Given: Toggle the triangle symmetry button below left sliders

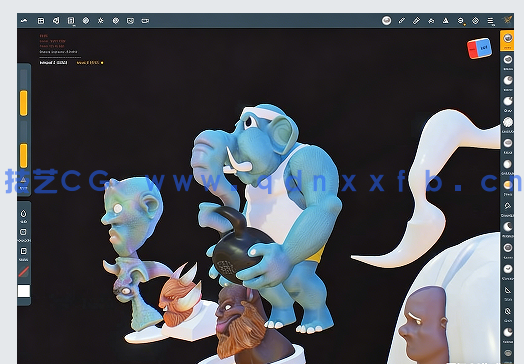Looking at the screenshot, I should coord(23,182).
